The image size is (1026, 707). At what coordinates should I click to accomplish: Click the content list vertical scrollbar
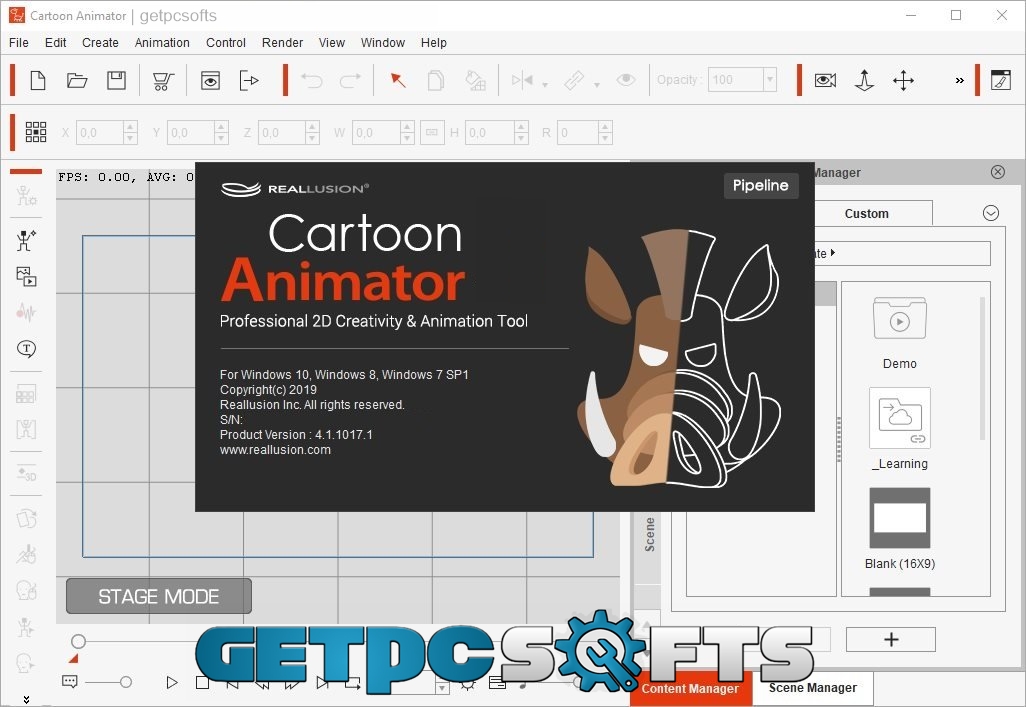coord(982,369)
